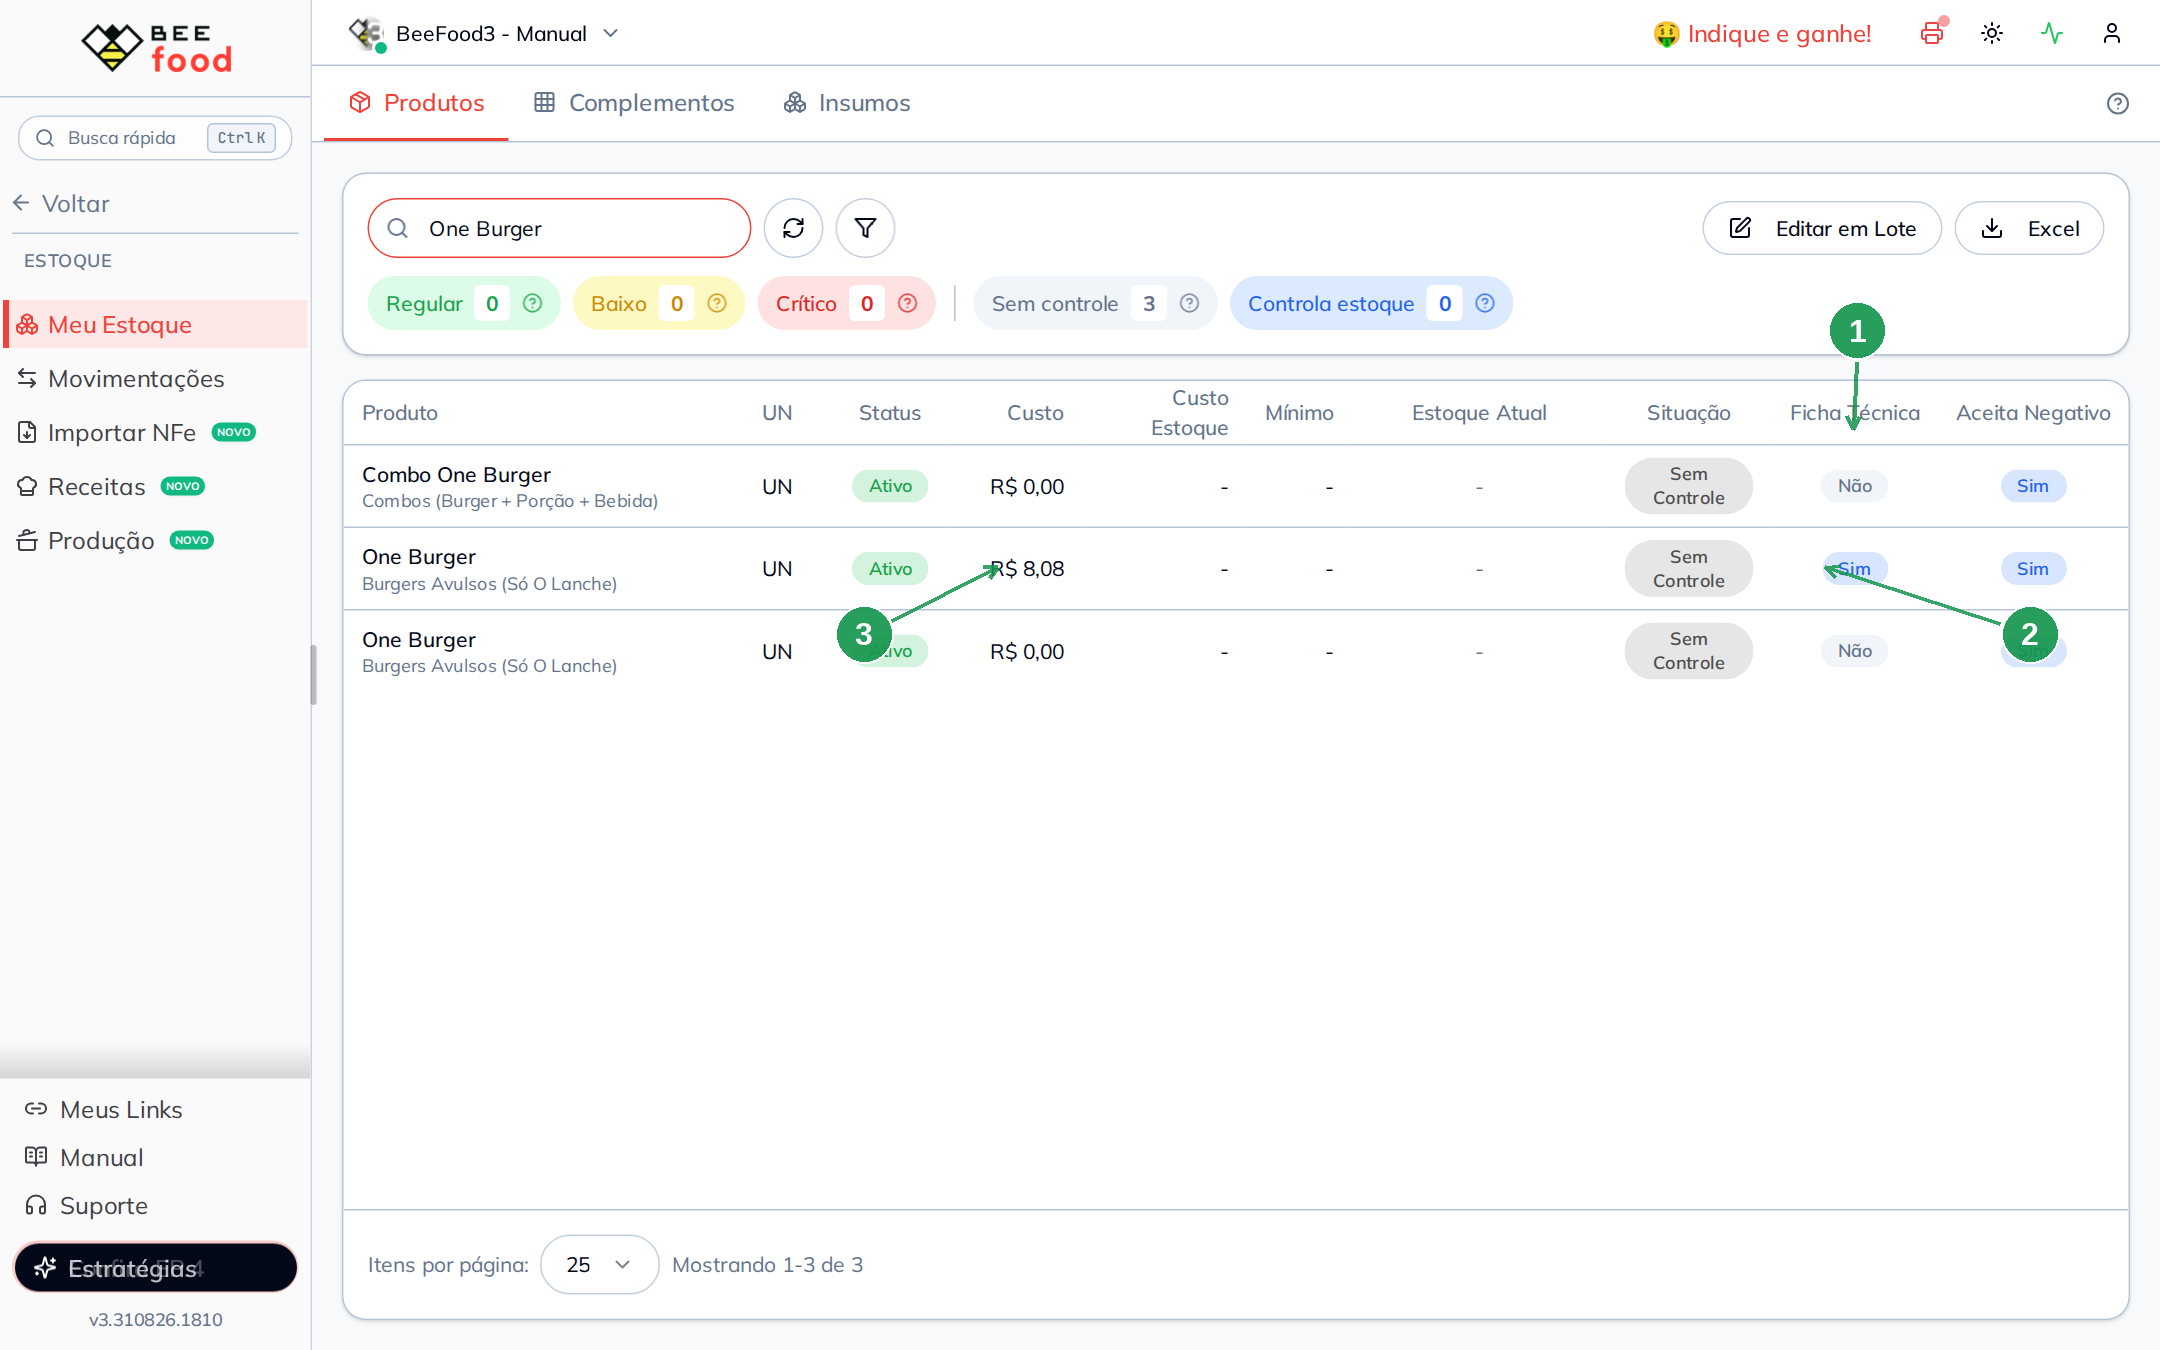Viewport: 2160px width, 1350px height.
Task: Open the items per page dropdown
Action: [599, 1264]
